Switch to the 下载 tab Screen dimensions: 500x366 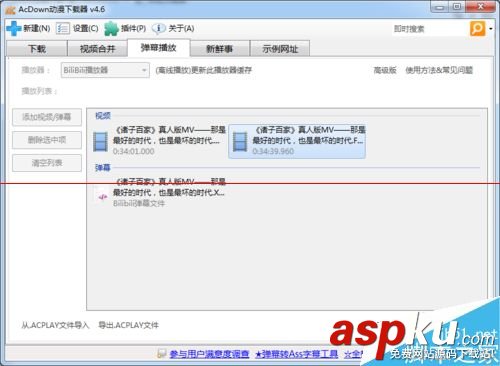(37, 49)
